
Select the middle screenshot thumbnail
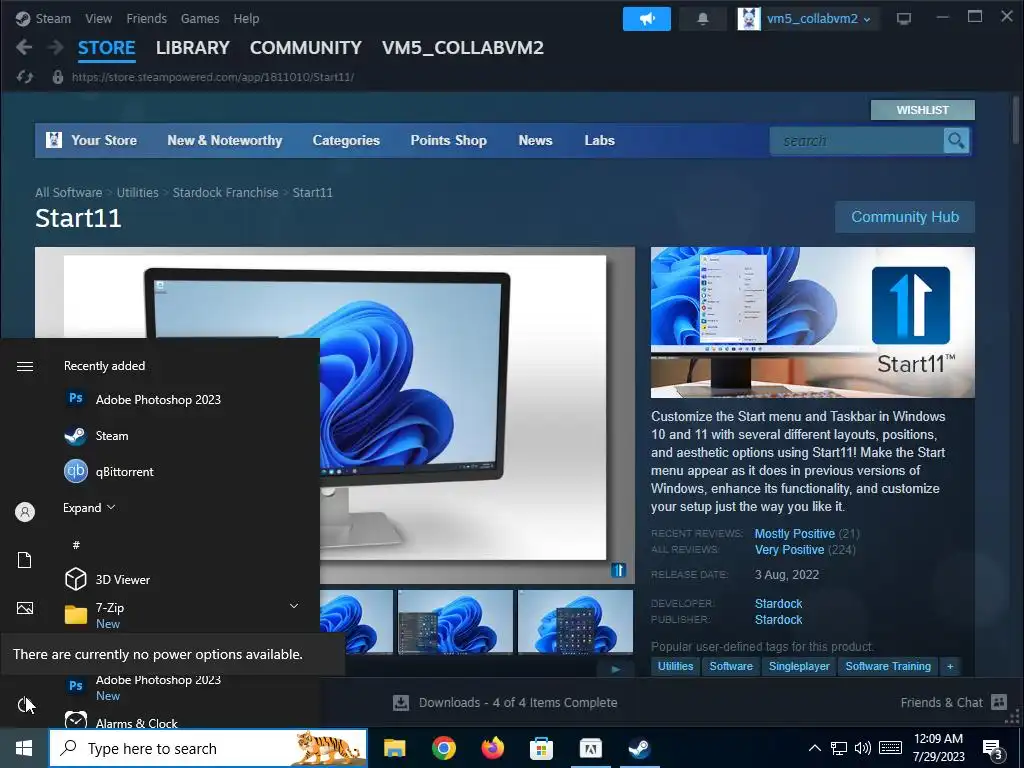(x=455, y=621)
